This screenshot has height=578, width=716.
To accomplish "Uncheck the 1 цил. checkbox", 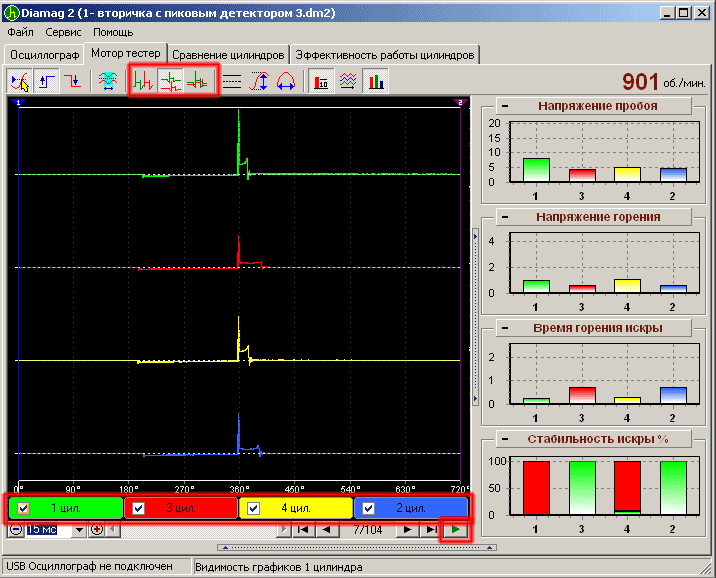I will coord(23,508).
